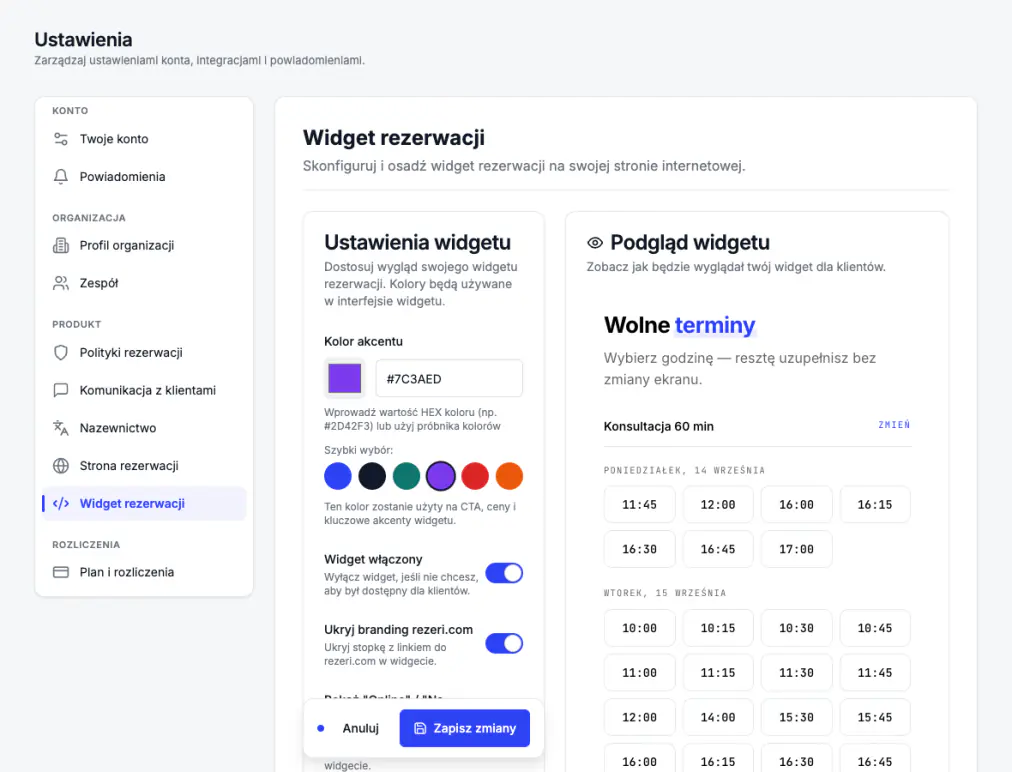1012x772 pixels.
Task: Click the PONIEDZIAŁEK, 14 WRZEŚNIA heading
Action: (x=684, y=471)
